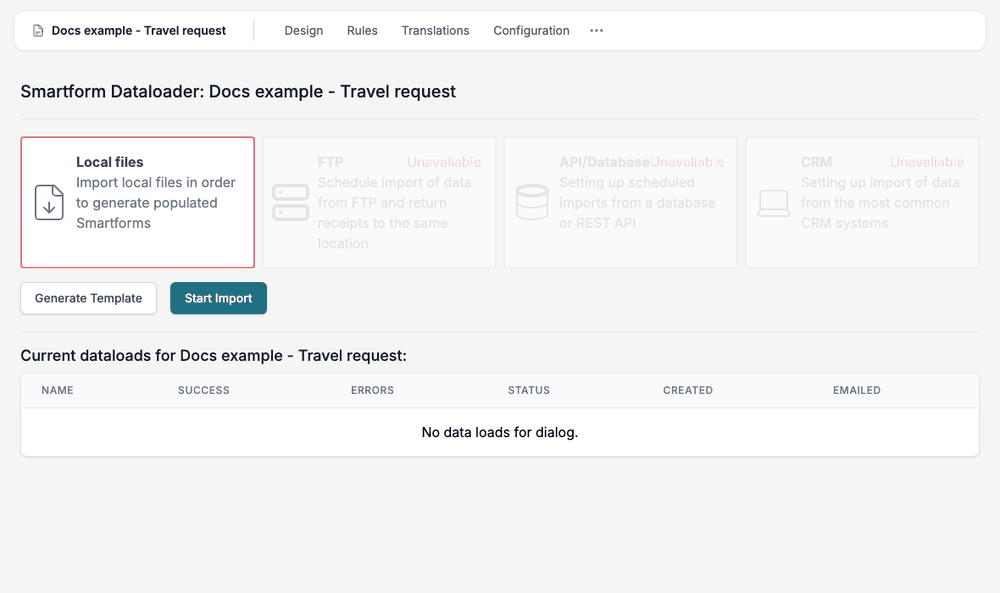Click the 'Smartform Dataloader' page heading
The image size is (1000, 593).
pyautogui.click(x=238, y=91)
